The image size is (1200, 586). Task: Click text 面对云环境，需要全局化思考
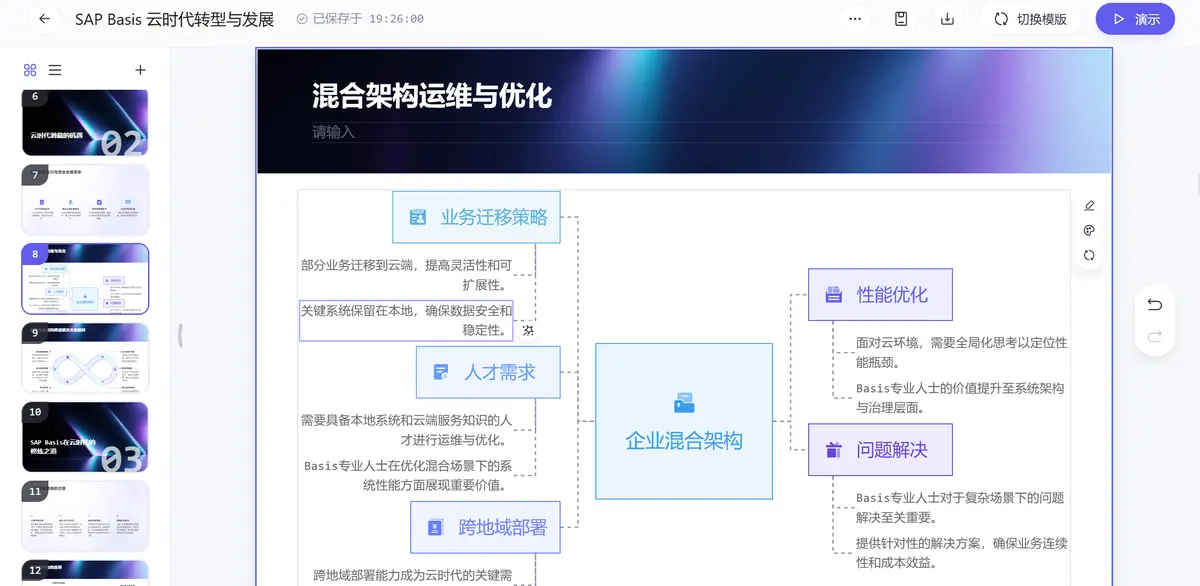click(961, 352)
